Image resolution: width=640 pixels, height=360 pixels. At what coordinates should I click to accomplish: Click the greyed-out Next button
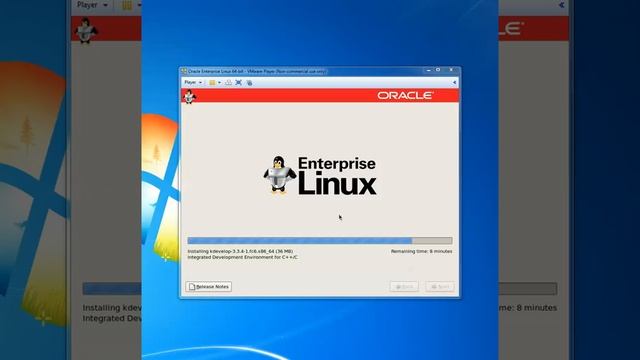[440, 287]
